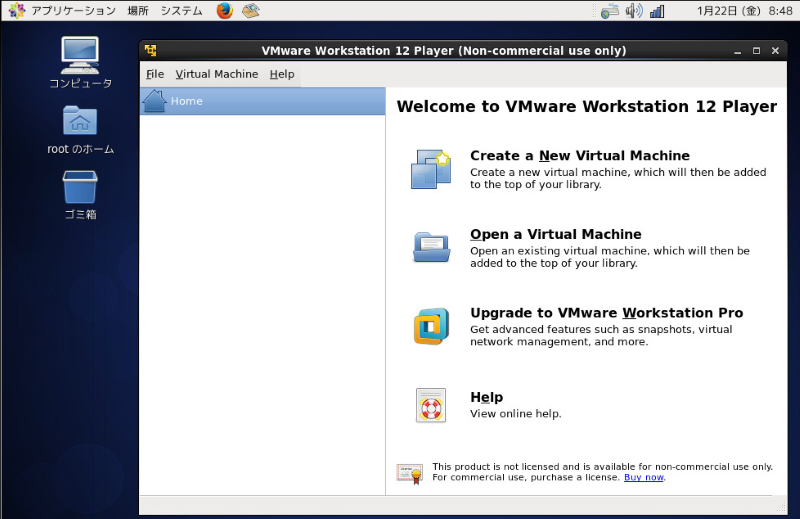The image size is (800, 519).
Task: Click the network connection tray icon
Action: pos(610,11)
